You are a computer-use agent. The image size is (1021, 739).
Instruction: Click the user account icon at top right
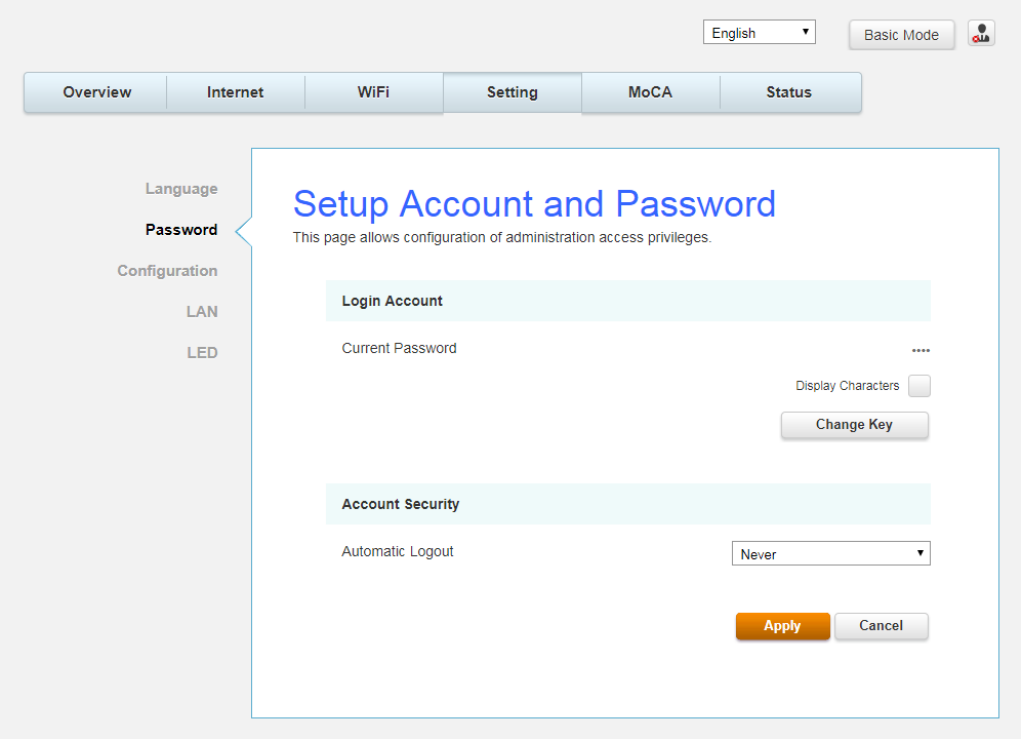(981, 34)
